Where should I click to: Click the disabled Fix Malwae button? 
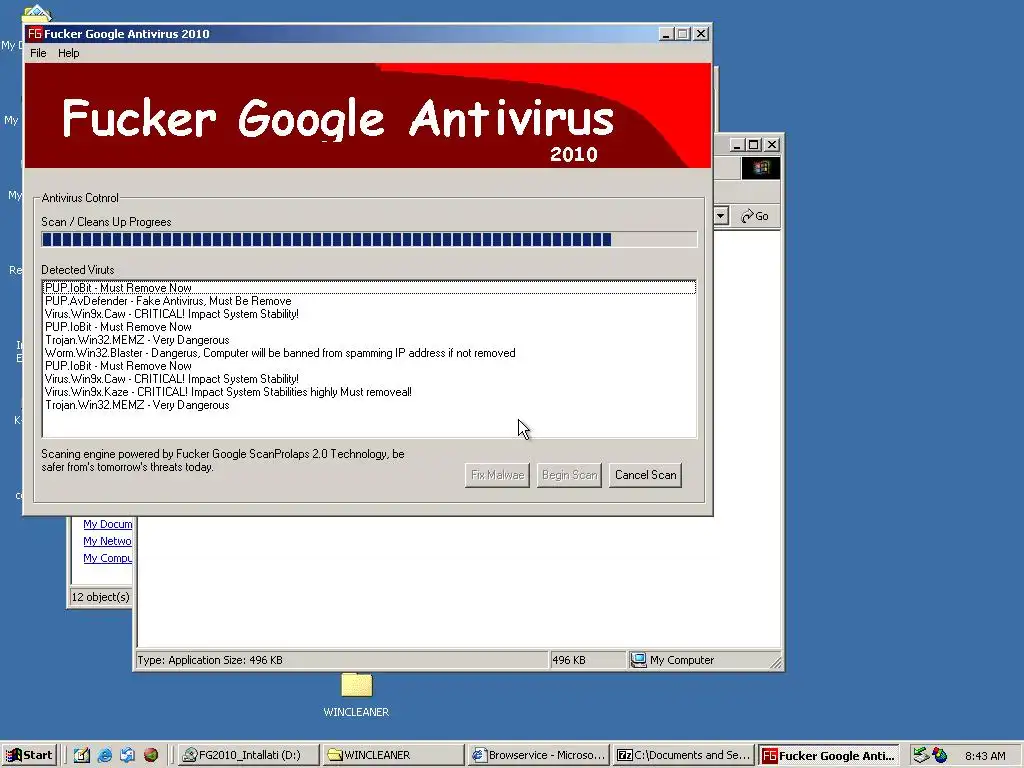click(497, 475)
